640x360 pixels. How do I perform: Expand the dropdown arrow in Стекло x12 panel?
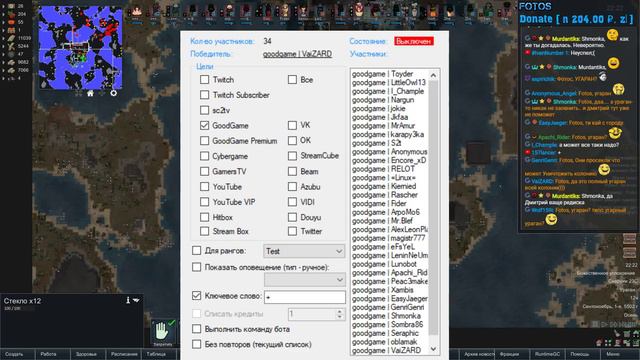pyautogui.click(x=136, y=300)
